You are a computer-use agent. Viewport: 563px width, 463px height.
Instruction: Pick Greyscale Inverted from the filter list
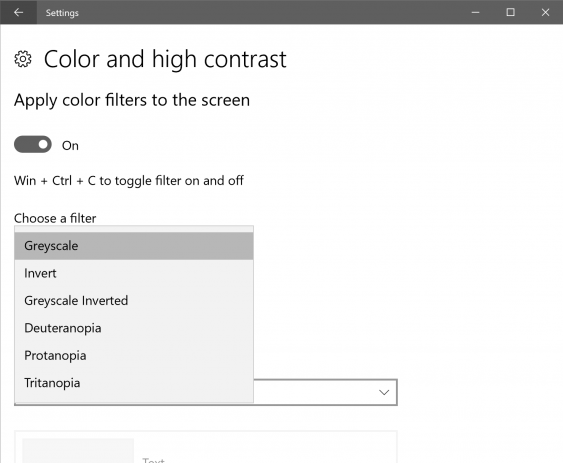pos(134,301)
